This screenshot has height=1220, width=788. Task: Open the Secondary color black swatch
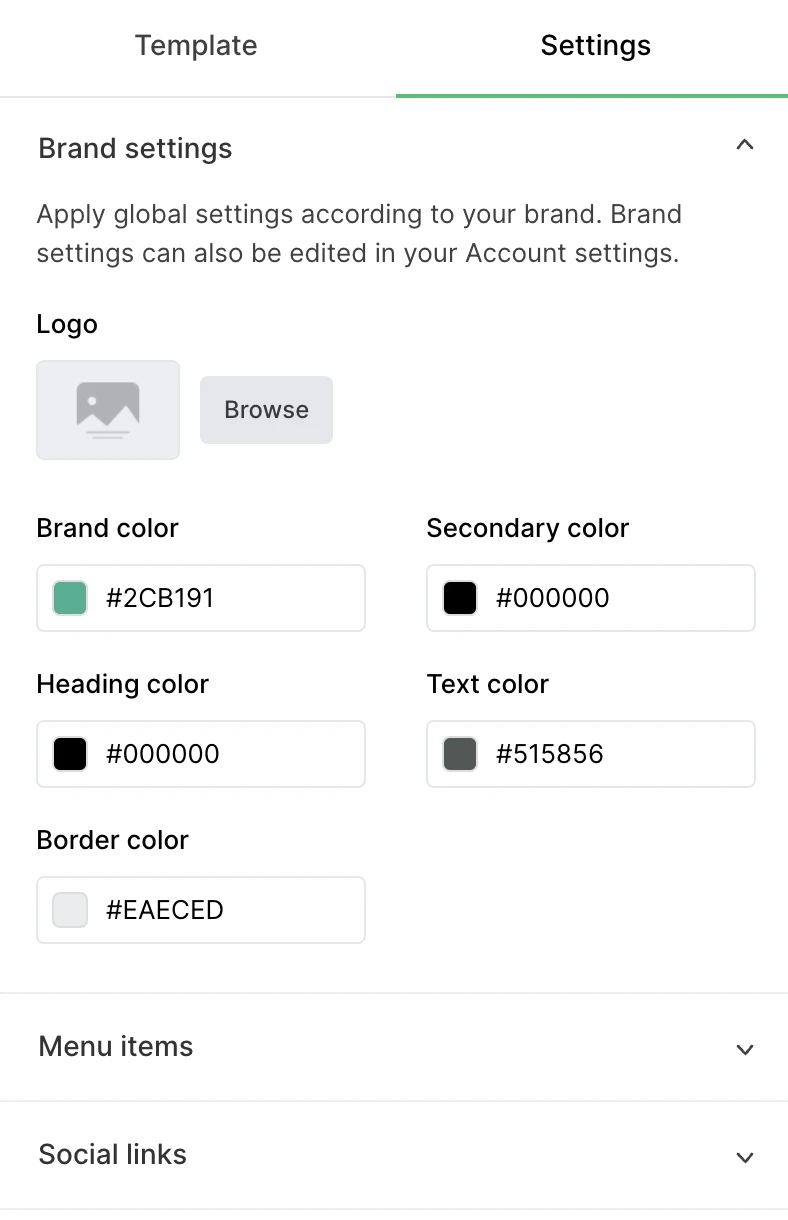pos(460,598)
